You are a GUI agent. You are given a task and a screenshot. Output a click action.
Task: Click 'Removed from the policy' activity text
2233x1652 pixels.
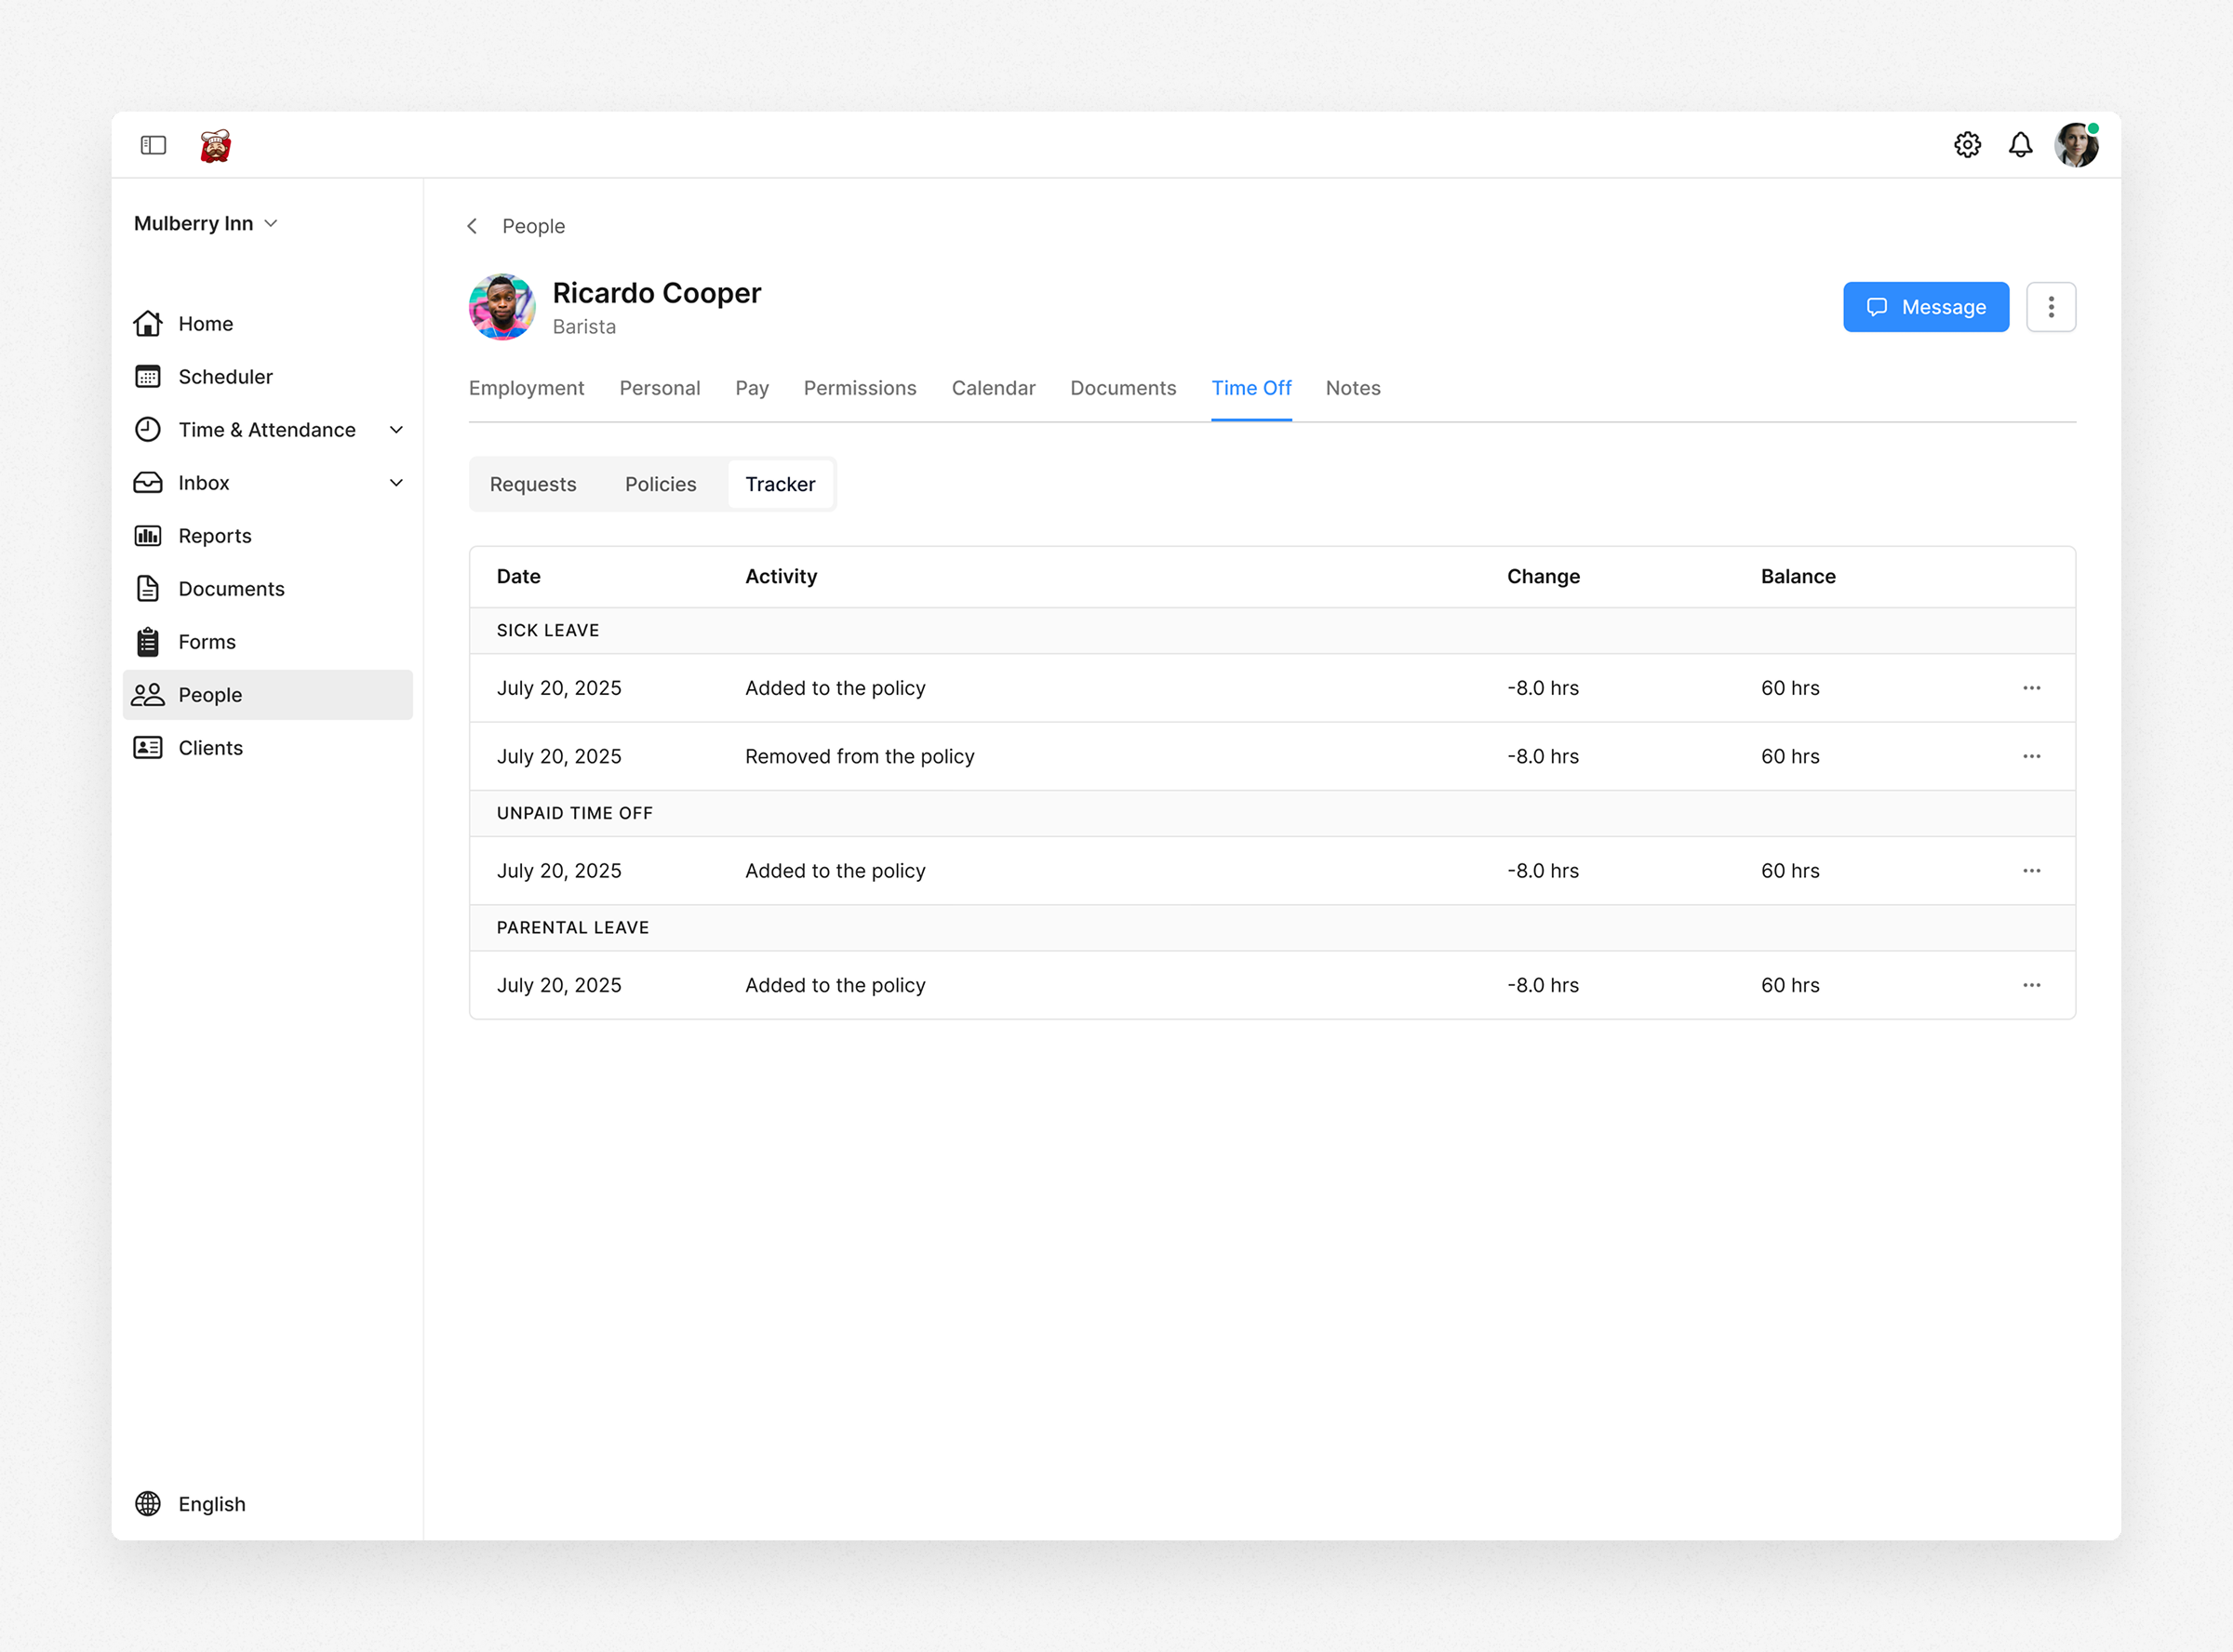click(x=860, y=756)
